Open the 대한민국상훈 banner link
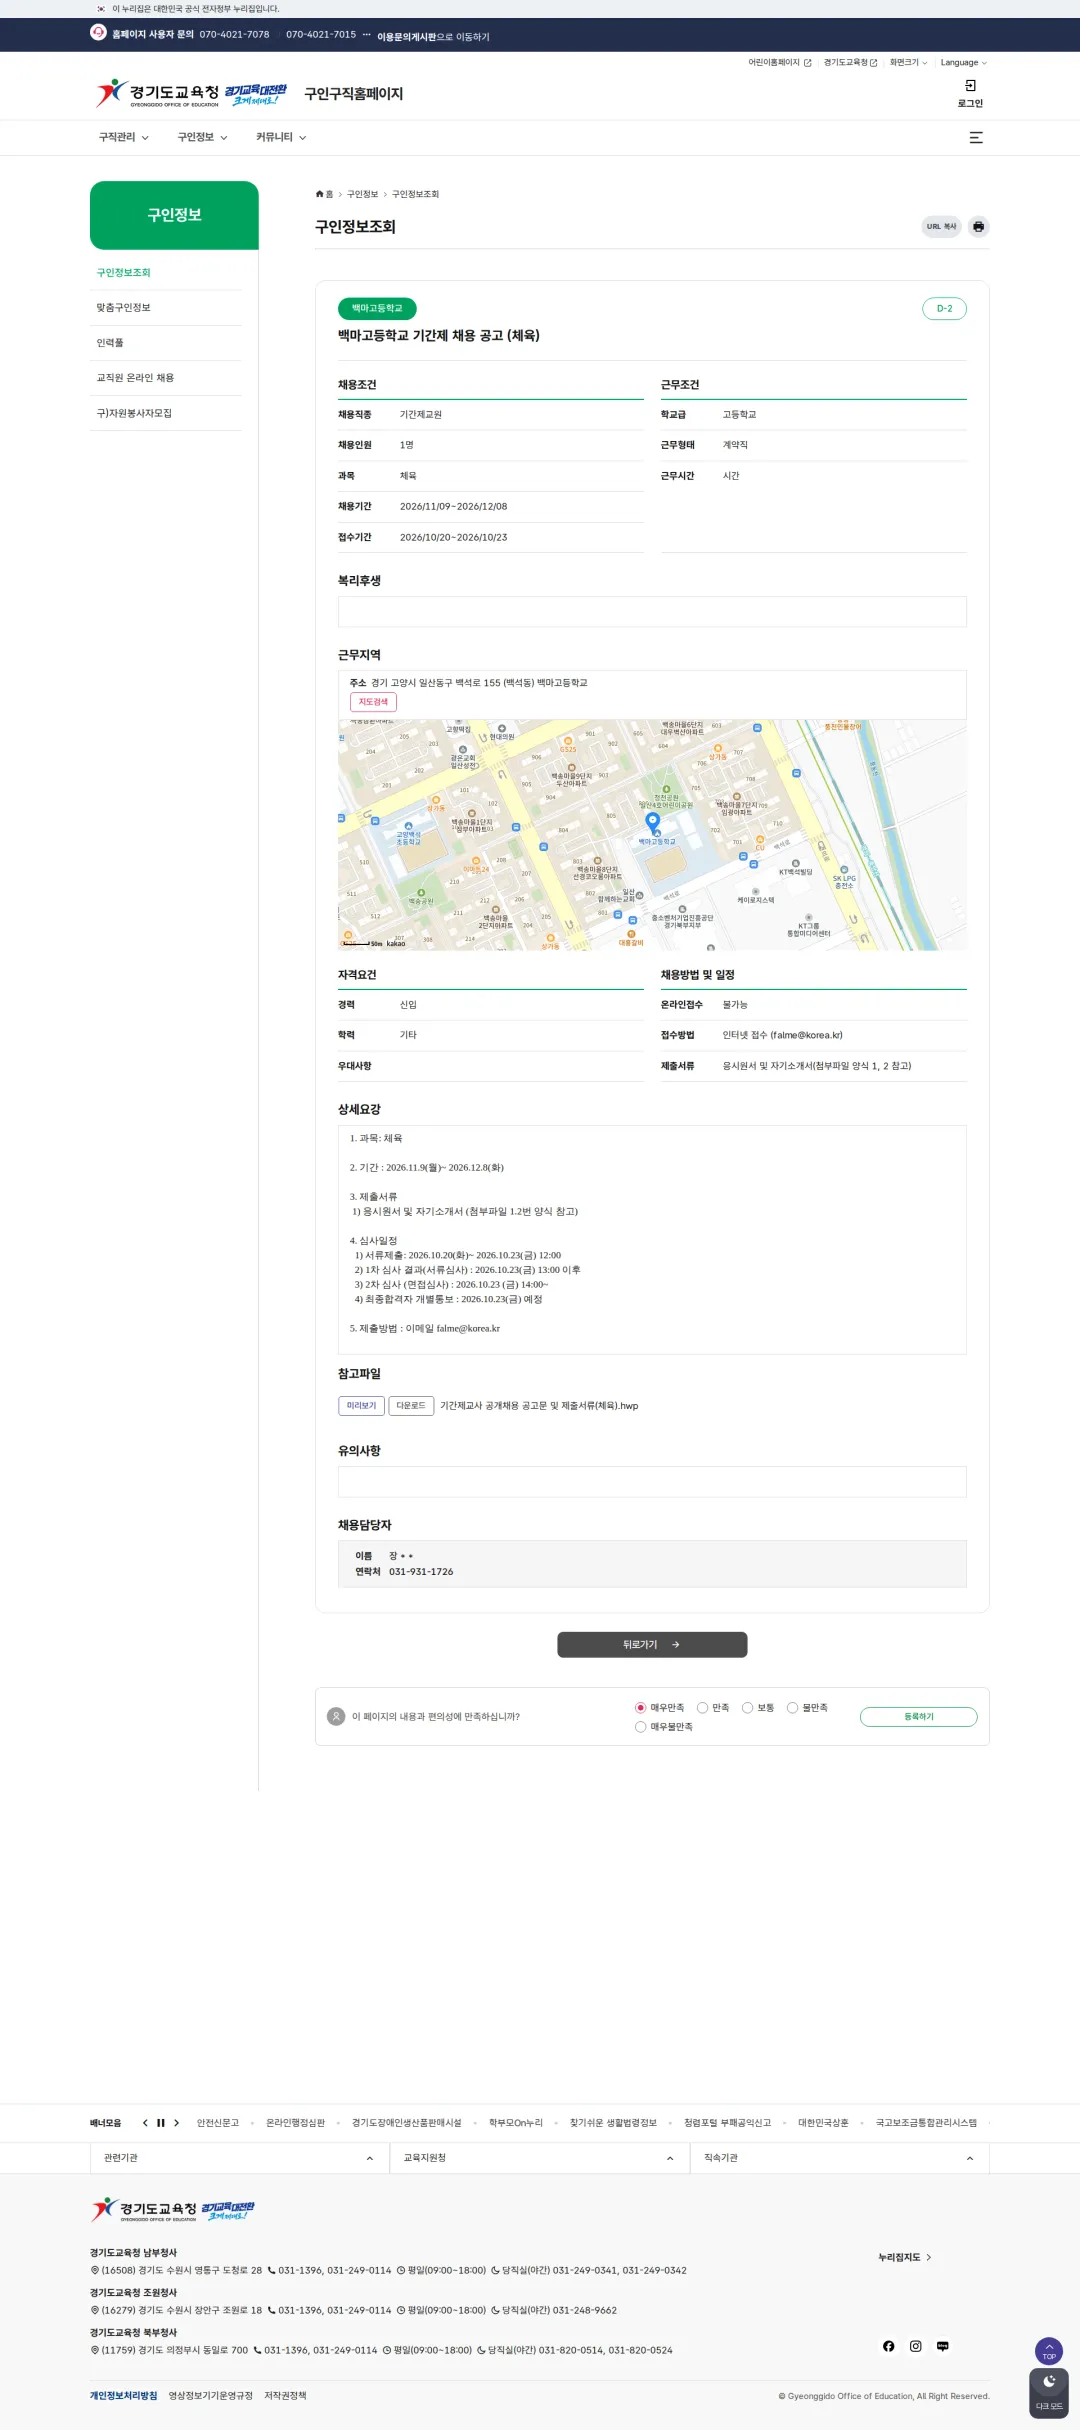This screenshot has width=1080, height=2430. pos(823,2123)
